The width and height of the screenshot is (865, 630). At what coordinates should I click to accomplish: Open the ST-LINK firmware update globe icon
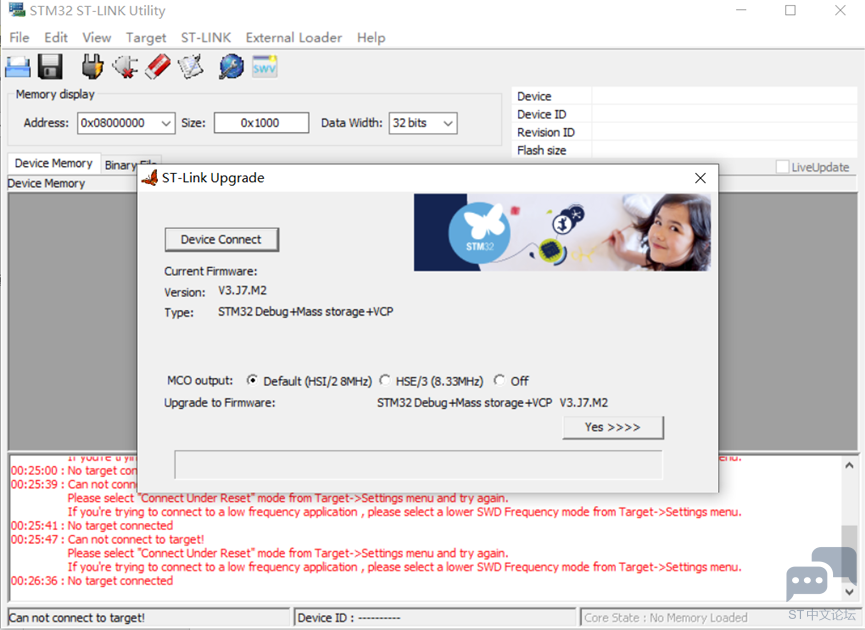point(231,67)
